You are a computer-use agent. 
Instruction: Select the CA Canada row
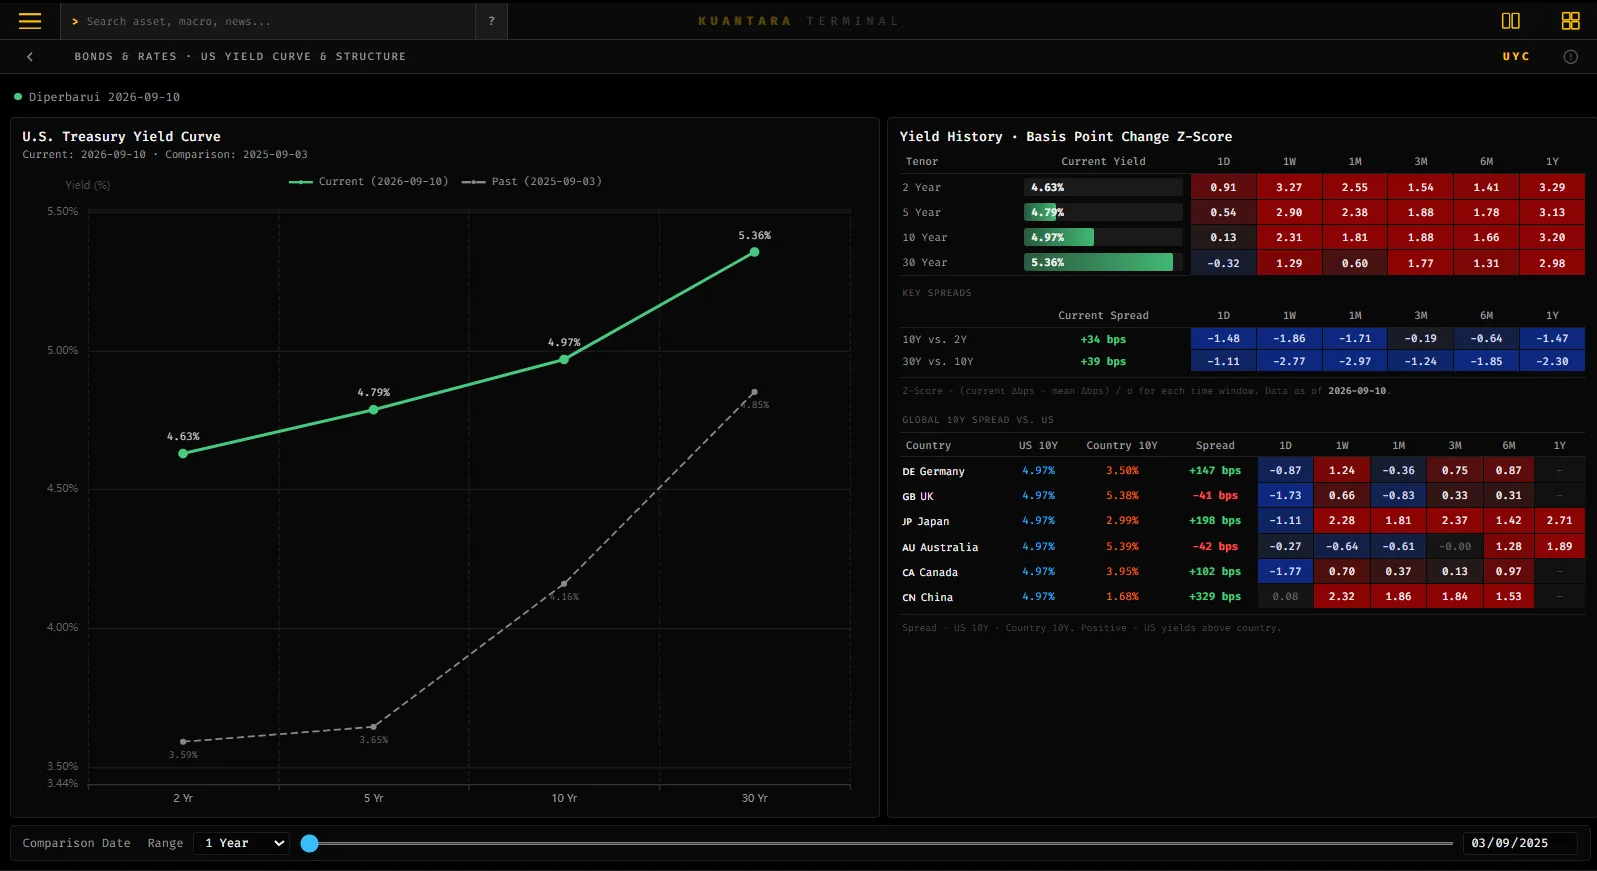[x=1243, y=572]
